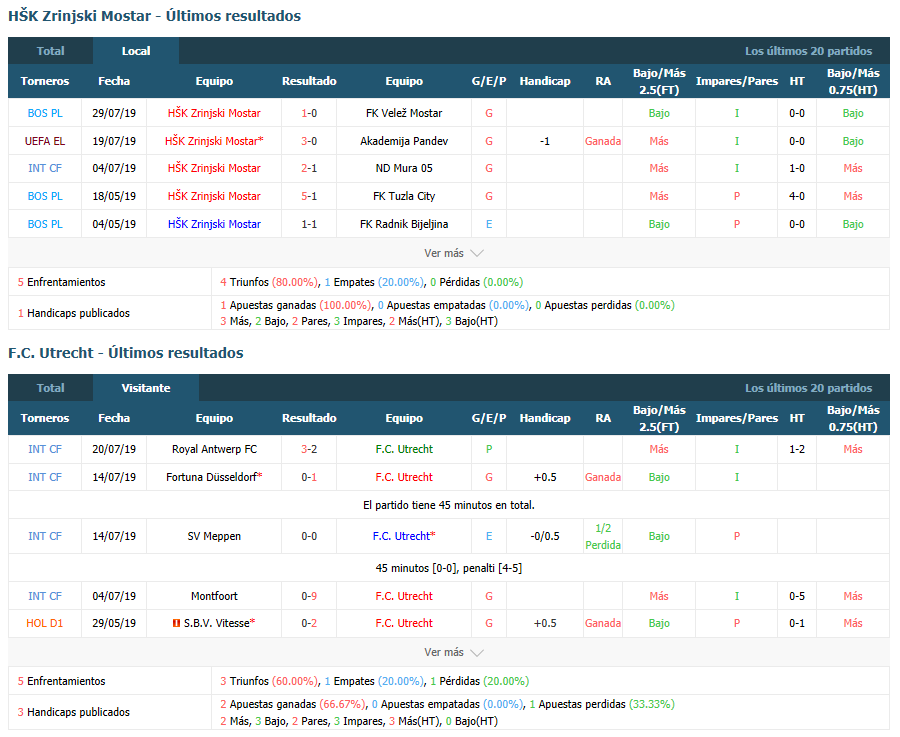The width and height of the screenshot is (900, 737).
Task: Switch to Total tab in Utrecht table
Action: tap(51, 387)
